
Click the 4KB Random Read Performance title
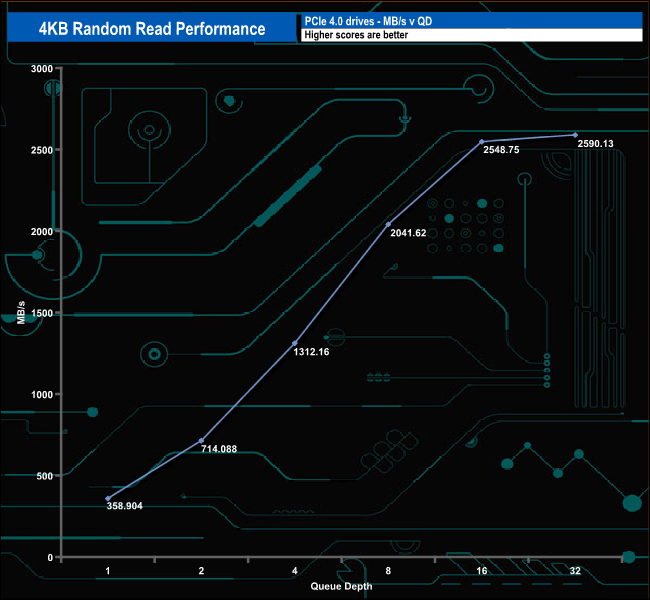click(x=150, y=28)
